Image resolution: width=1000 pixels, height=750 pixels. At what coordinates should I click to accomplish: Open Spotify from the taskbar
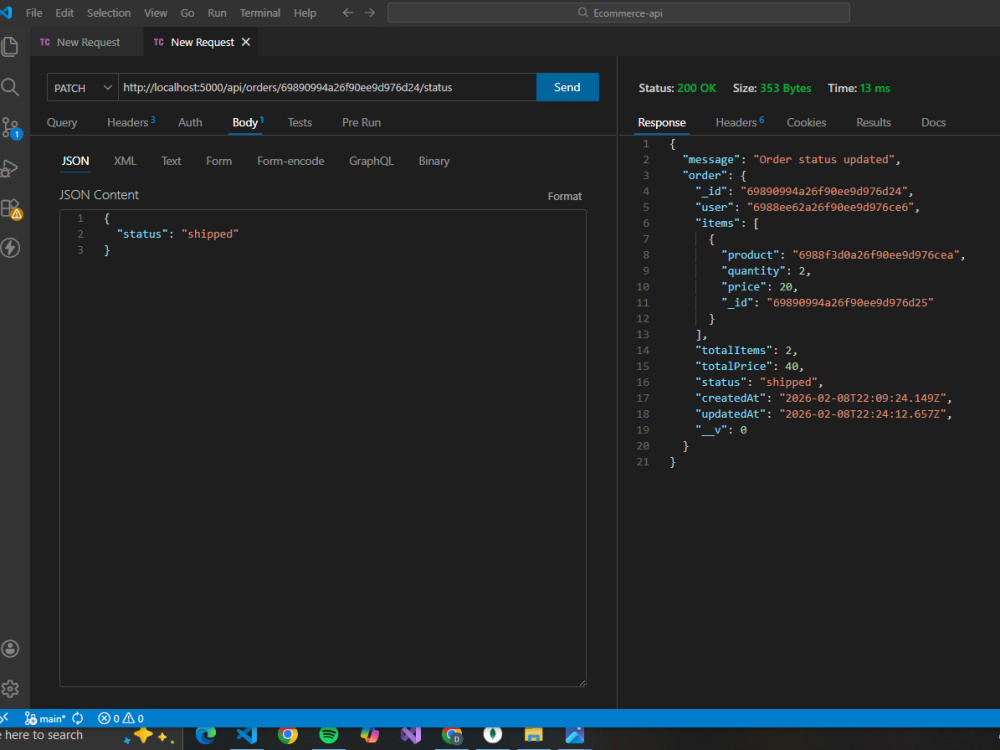click(328, 735)
